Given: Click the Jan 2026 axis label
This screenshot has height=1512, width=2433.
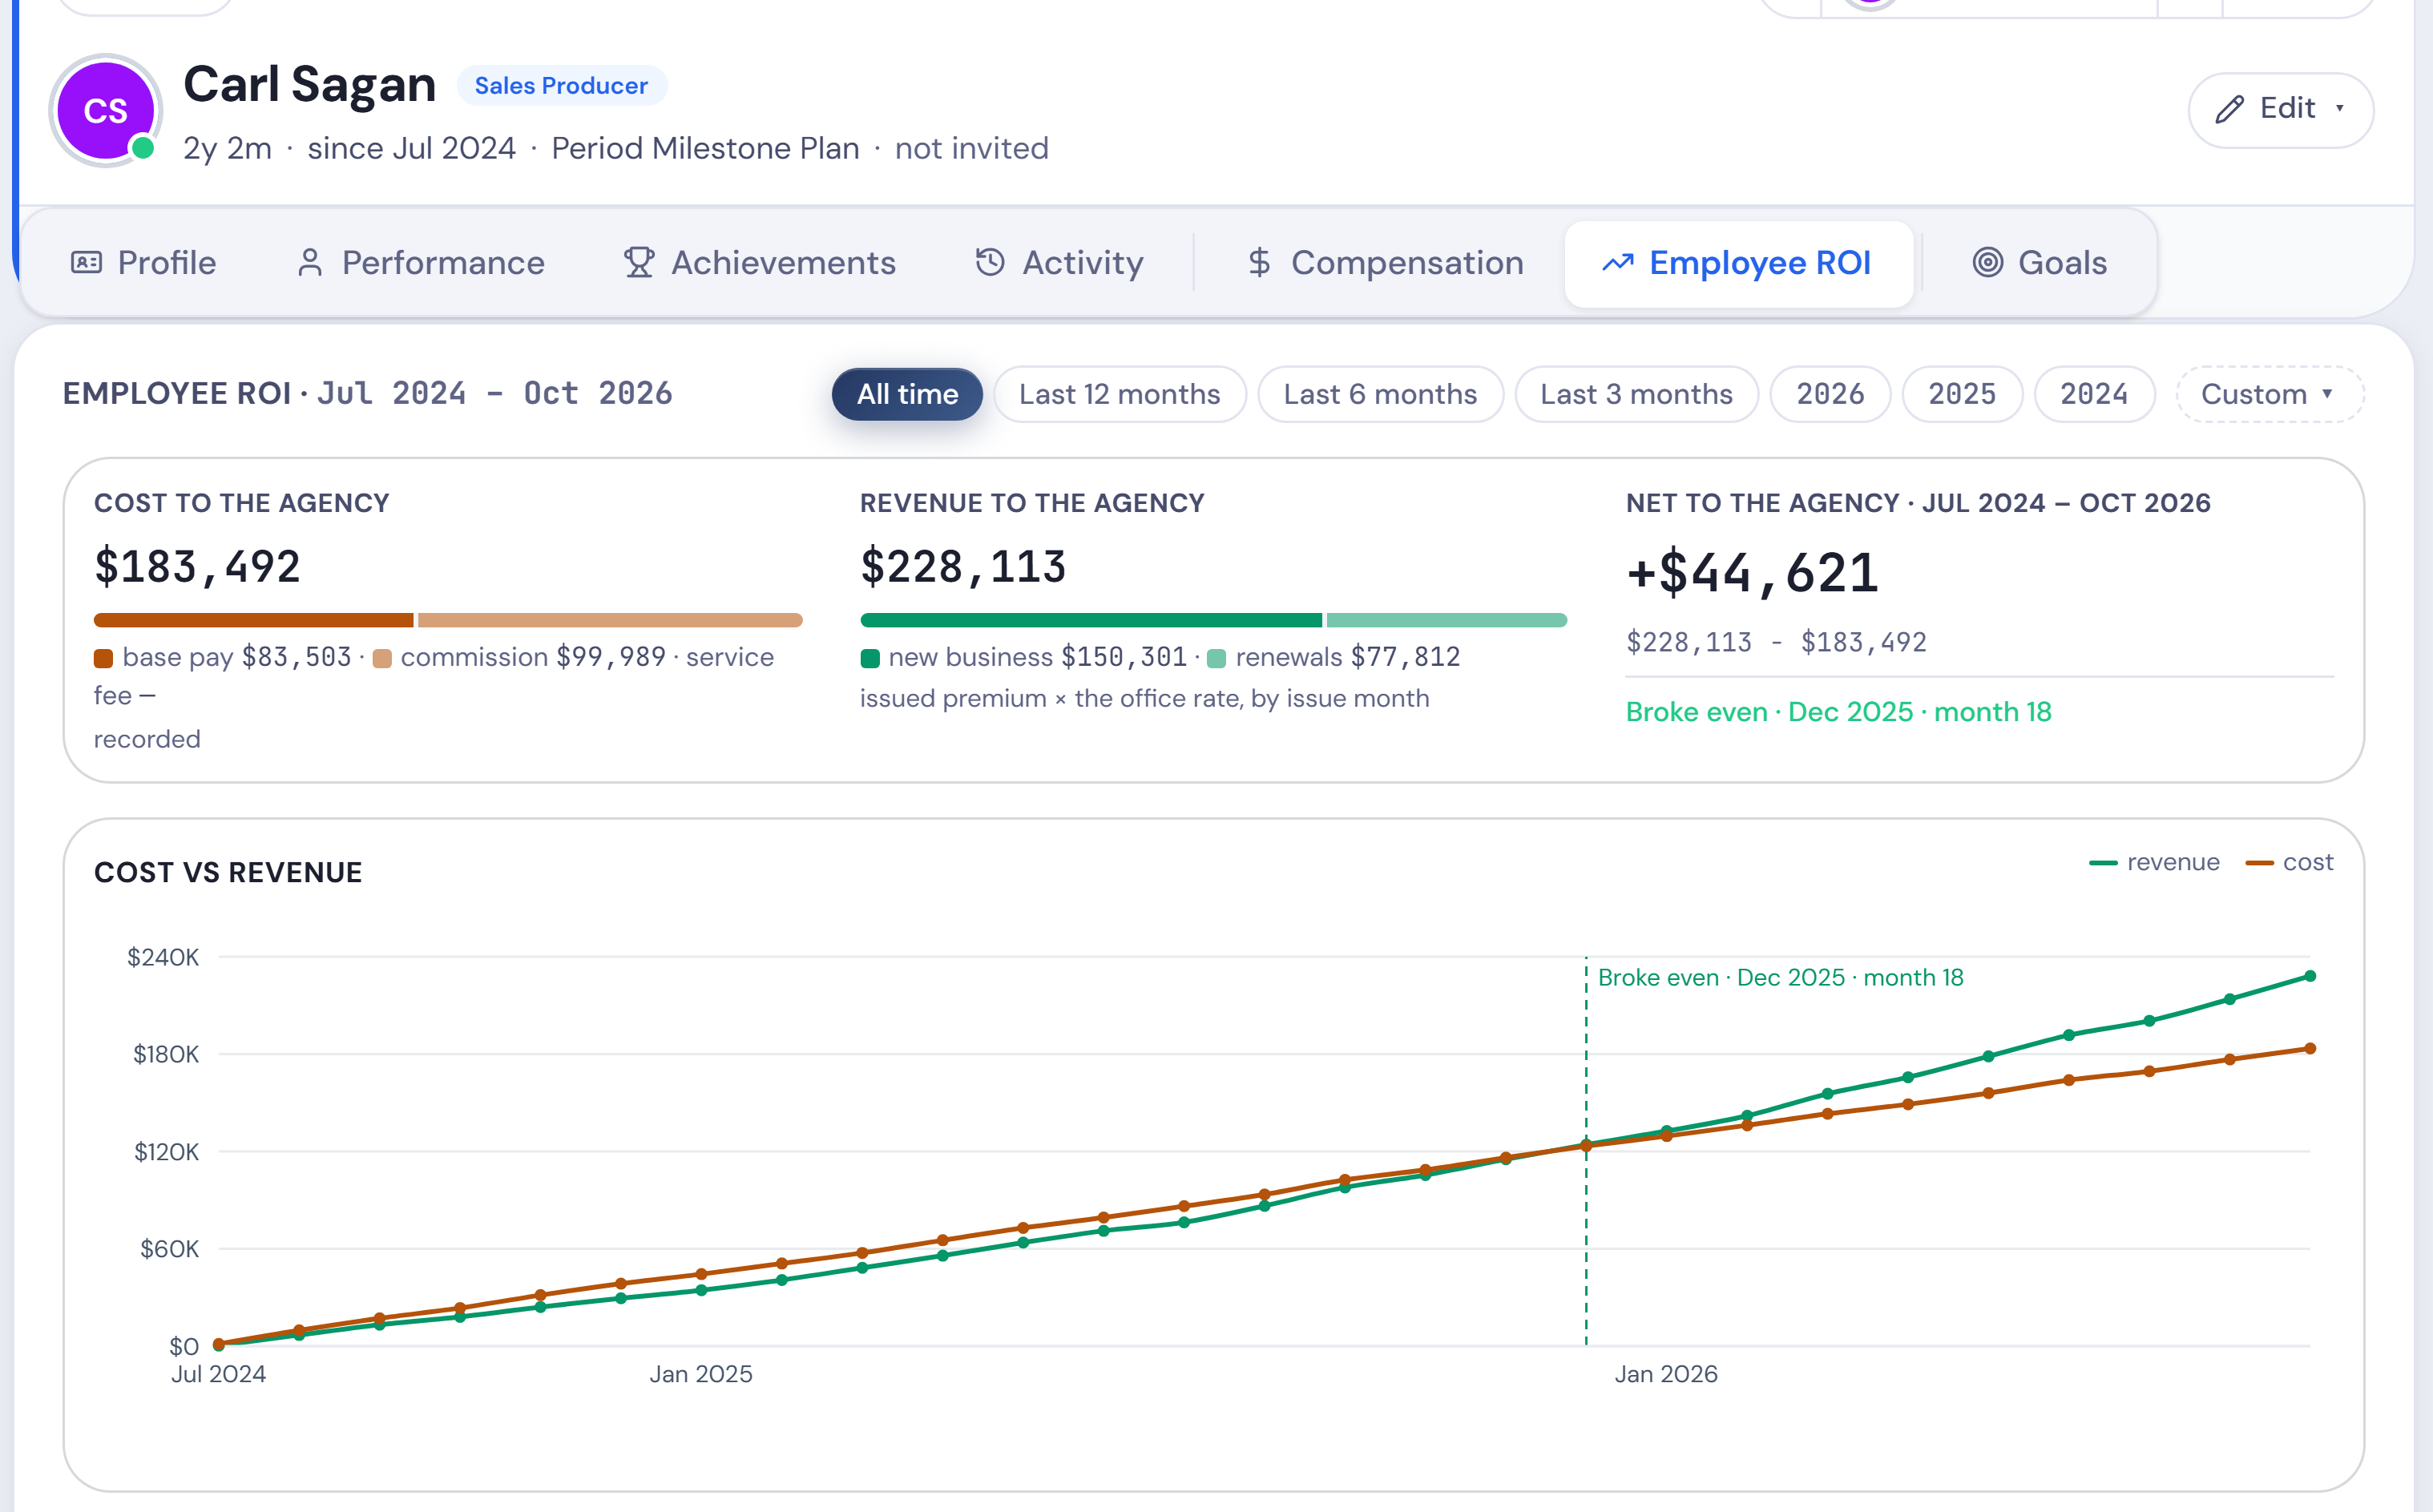Looking at the screenshot, I should click(x=1665, y=1374).
